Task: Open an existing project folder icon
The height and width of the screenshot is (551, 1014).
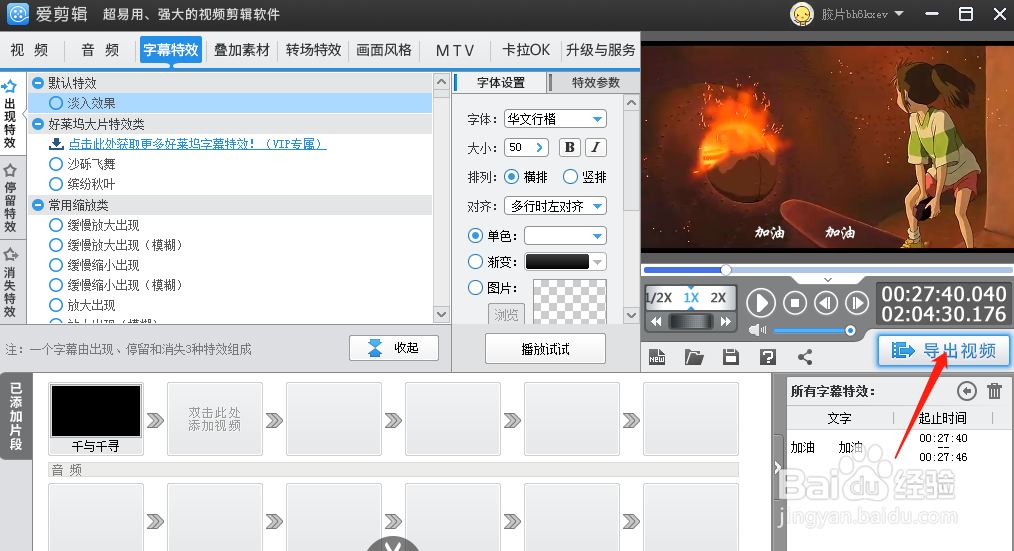Action: (x=694, y=356)
